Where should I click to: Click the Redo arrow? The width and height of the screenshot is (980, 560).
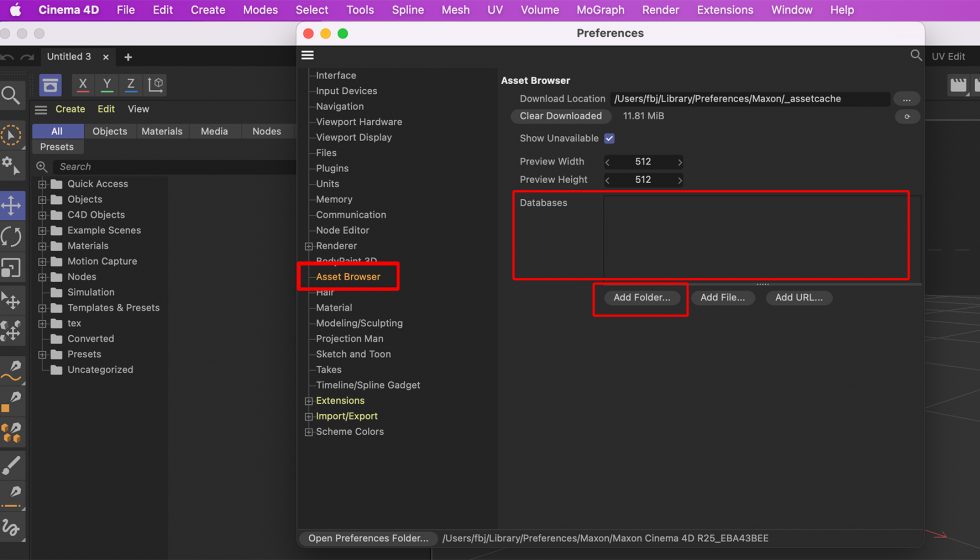[27, 58]
